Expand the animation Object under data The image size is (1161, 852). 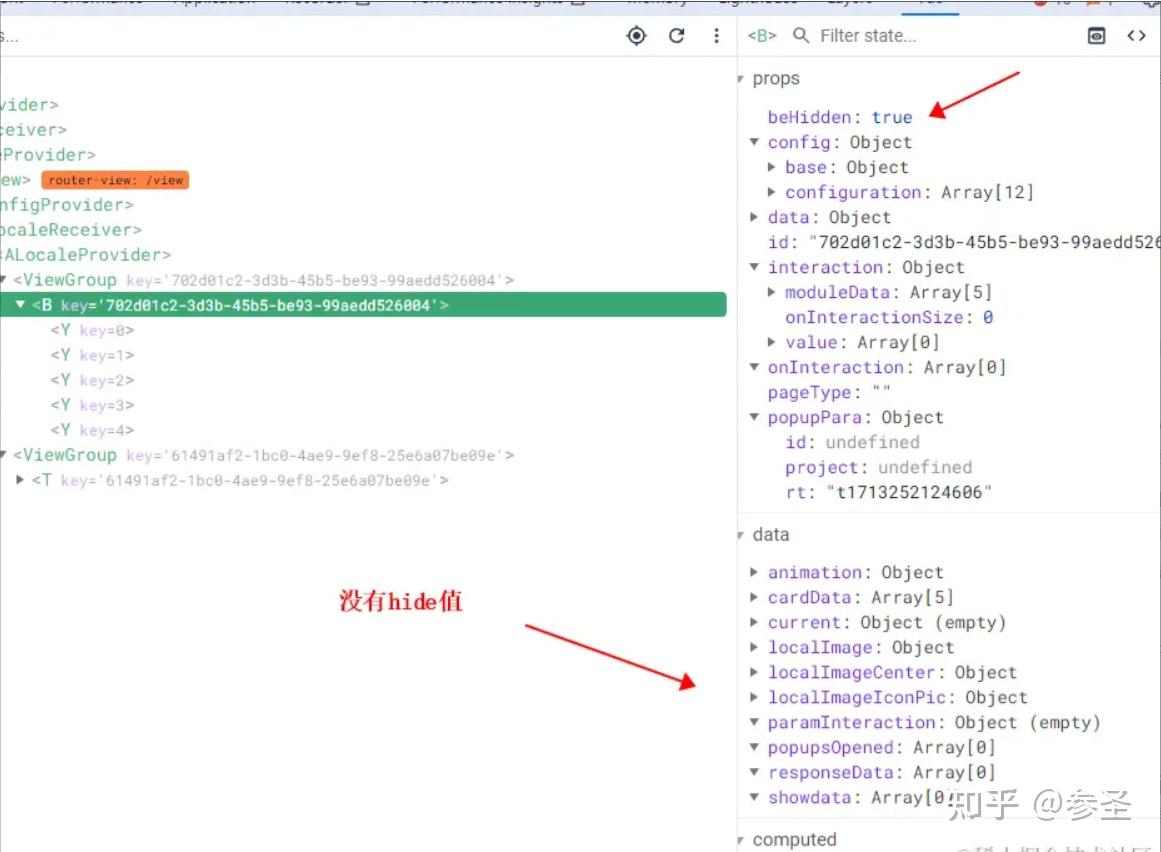pyautogui.click(x=754, y=572)
